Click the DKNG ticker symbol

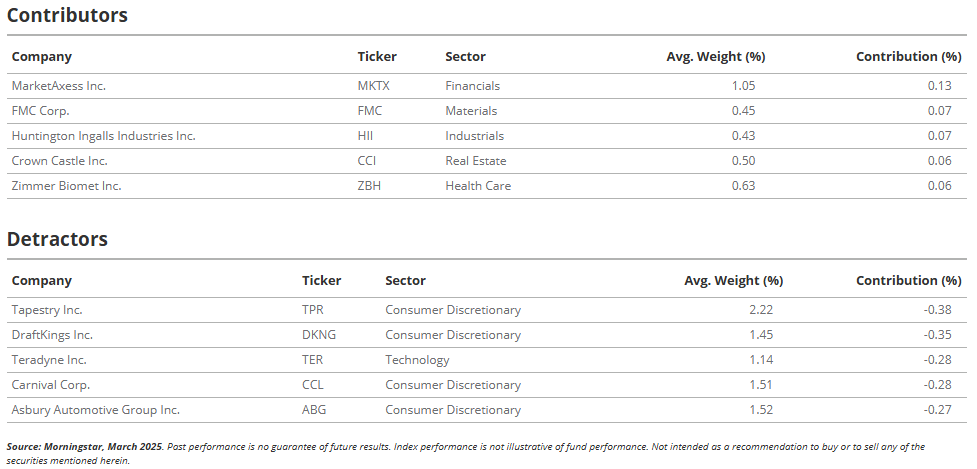pos(319,334)
